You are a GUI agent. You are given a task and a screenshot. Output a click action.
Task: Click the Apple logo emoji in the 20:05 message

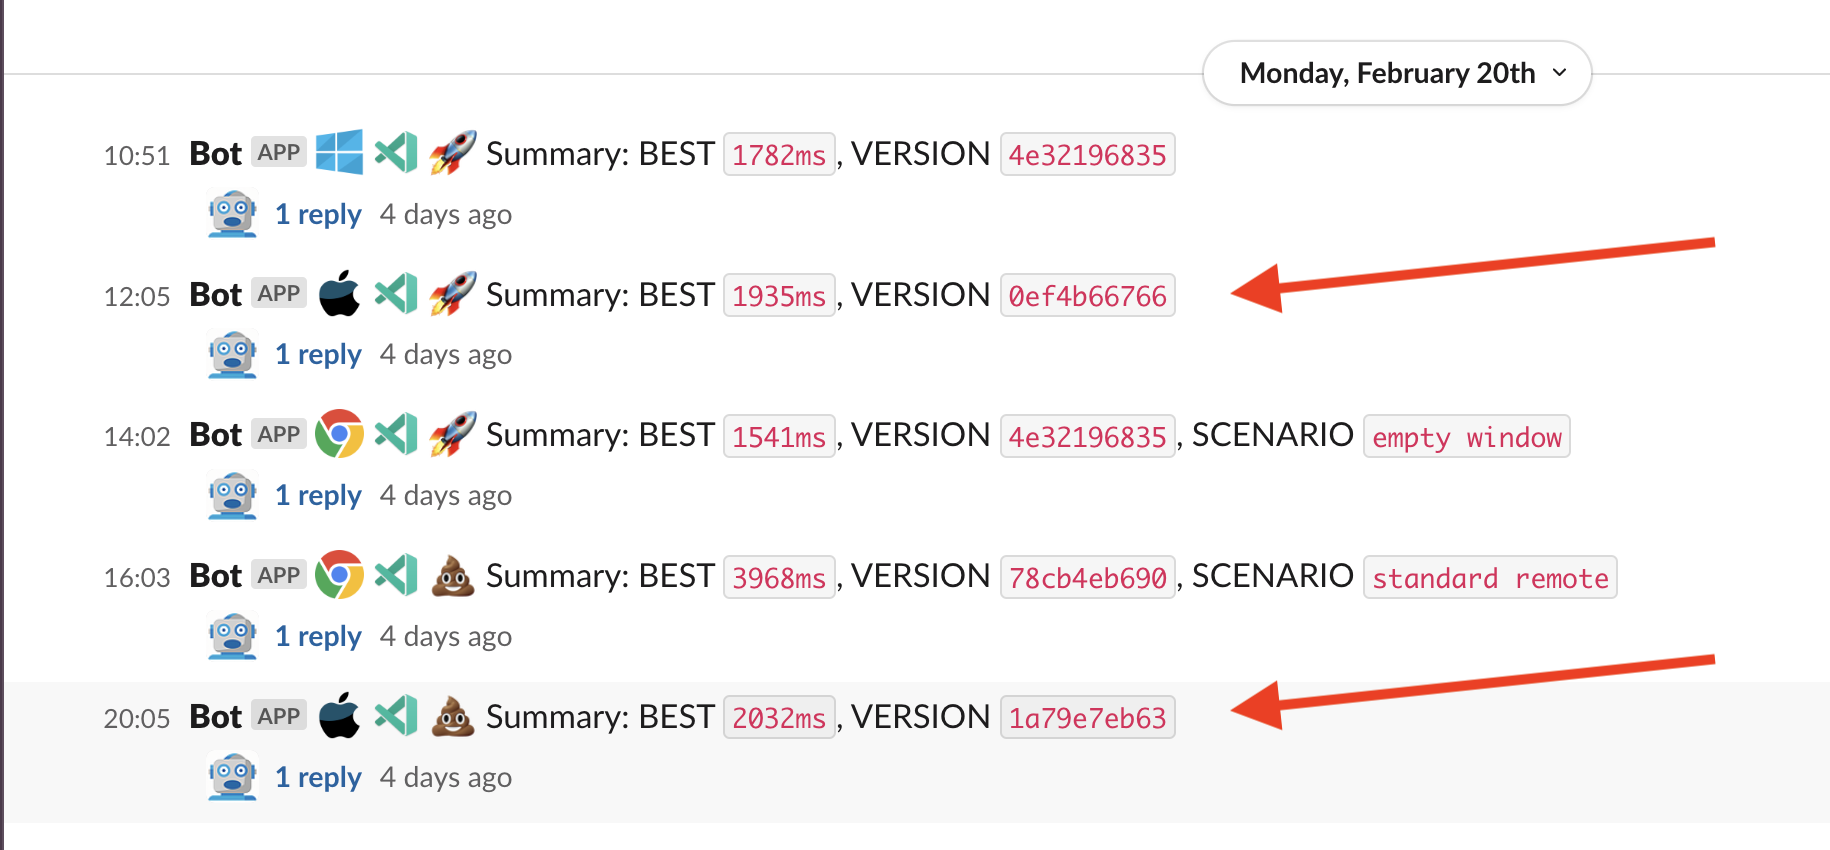[x=340, y=716]
